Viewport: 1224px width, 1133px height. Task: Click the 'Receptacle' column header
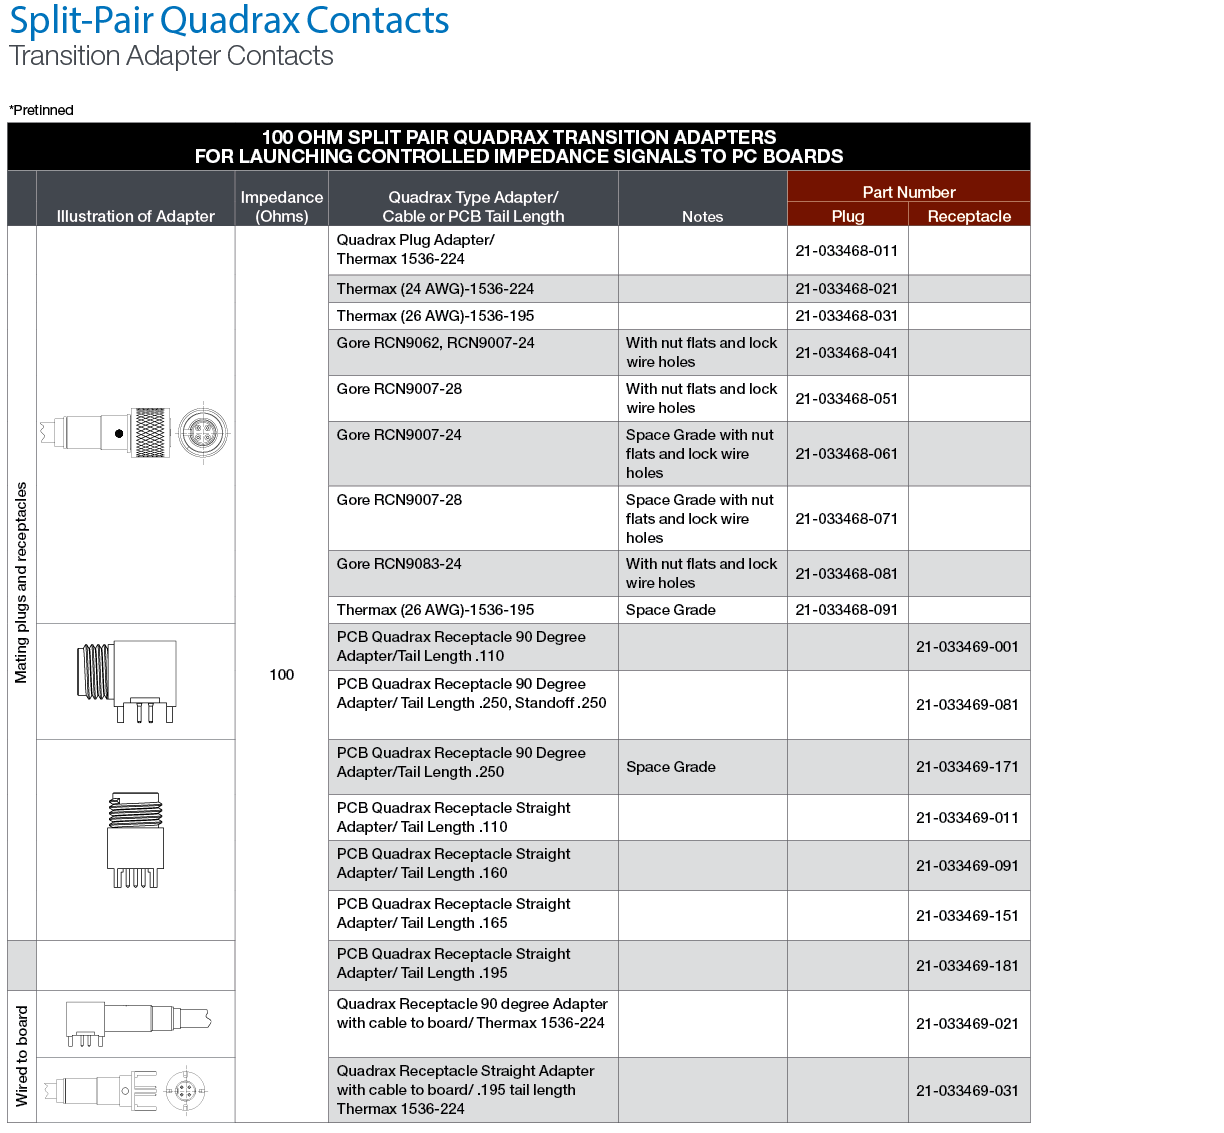[x=969, y=216]
